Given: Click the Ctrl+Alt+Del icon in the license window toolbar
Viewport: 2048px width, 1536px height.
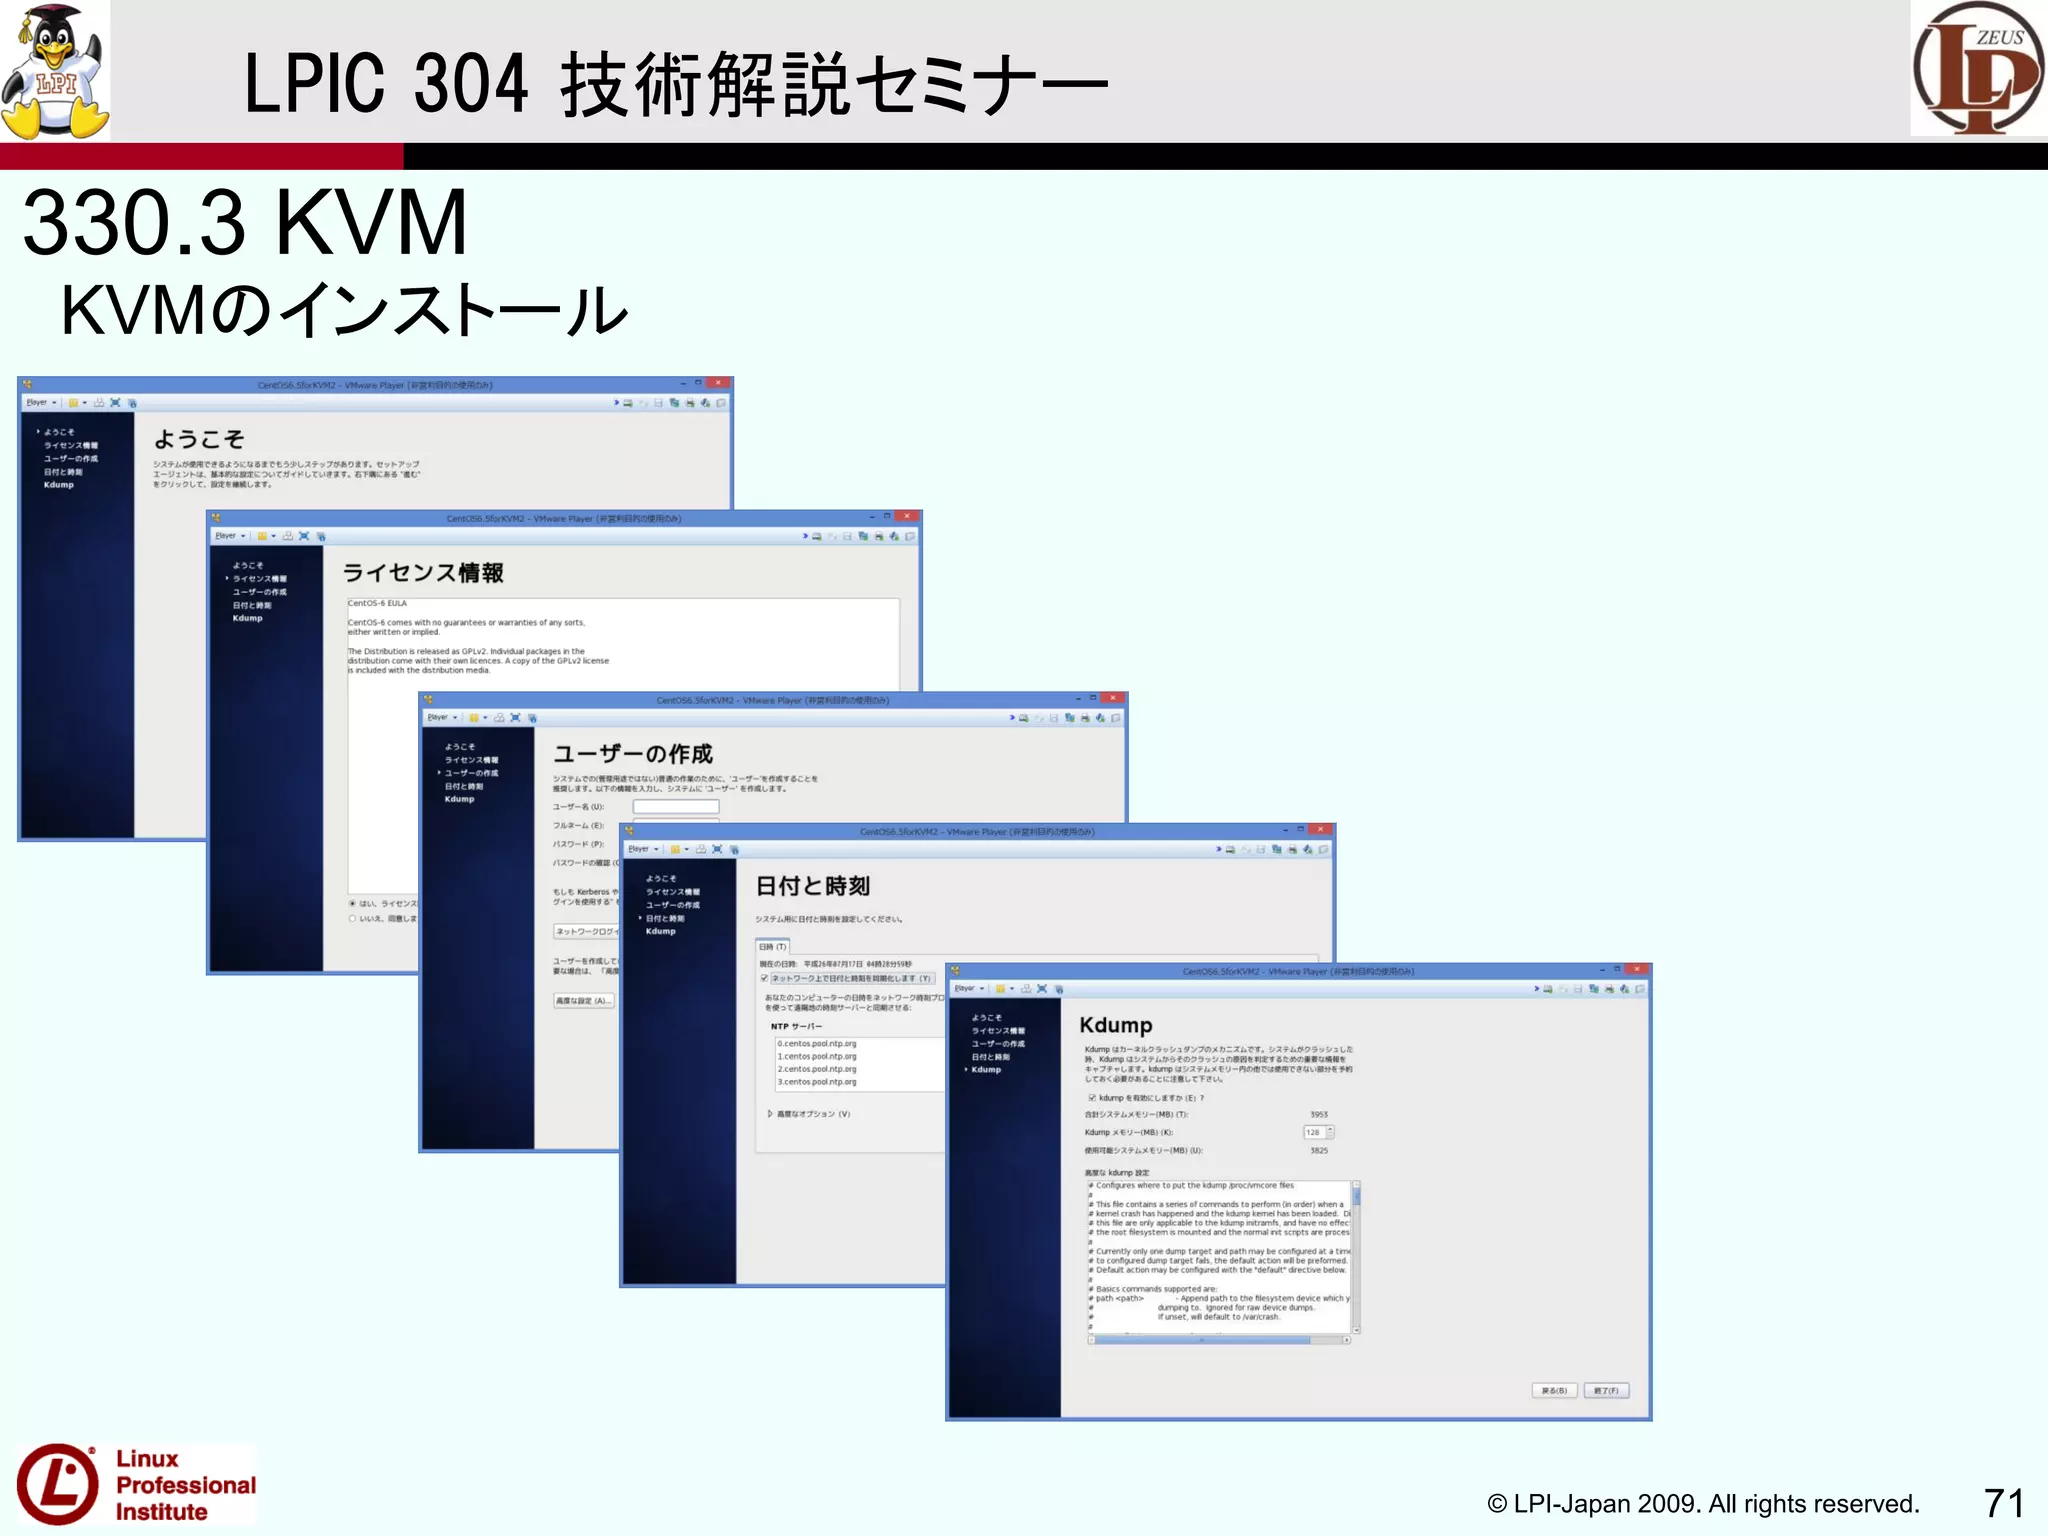Looking at the screenshot, I should (x=288, y=536).
